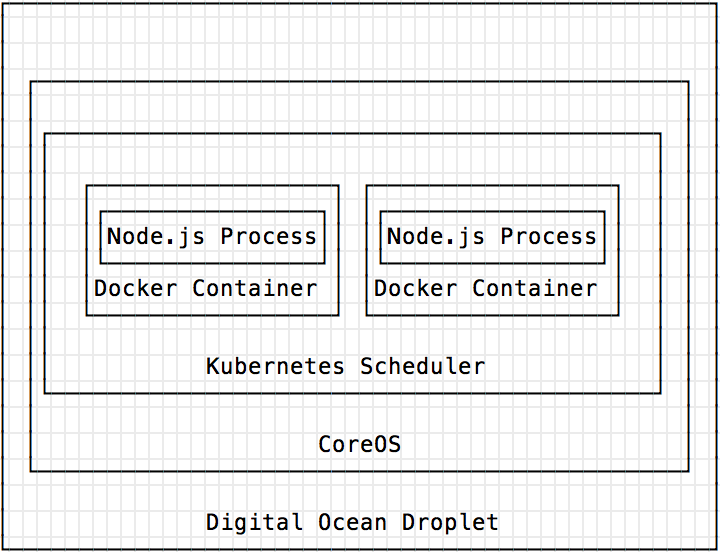720x552 pixels.
Task: Select the Digital Ocean Droplet label
Action: pos(352,522)
